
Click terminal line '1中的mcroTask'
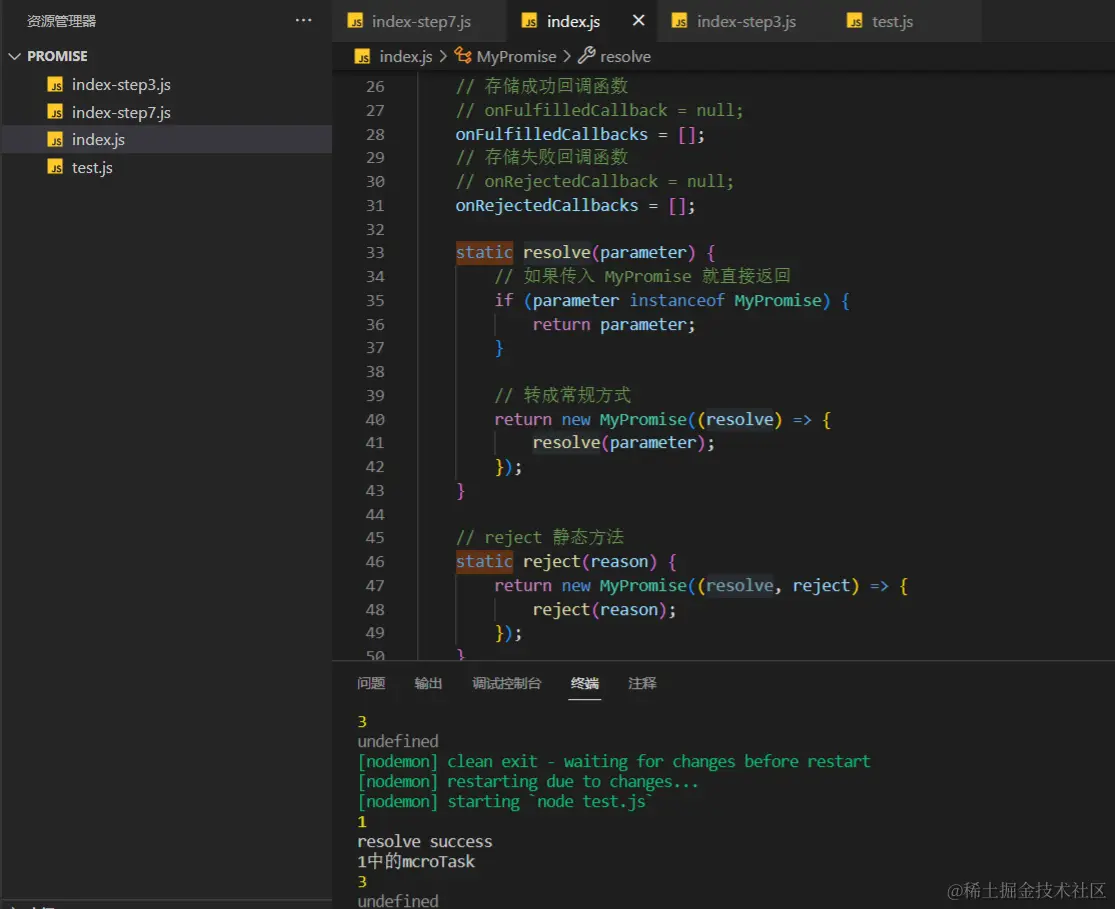coord(416,861)
